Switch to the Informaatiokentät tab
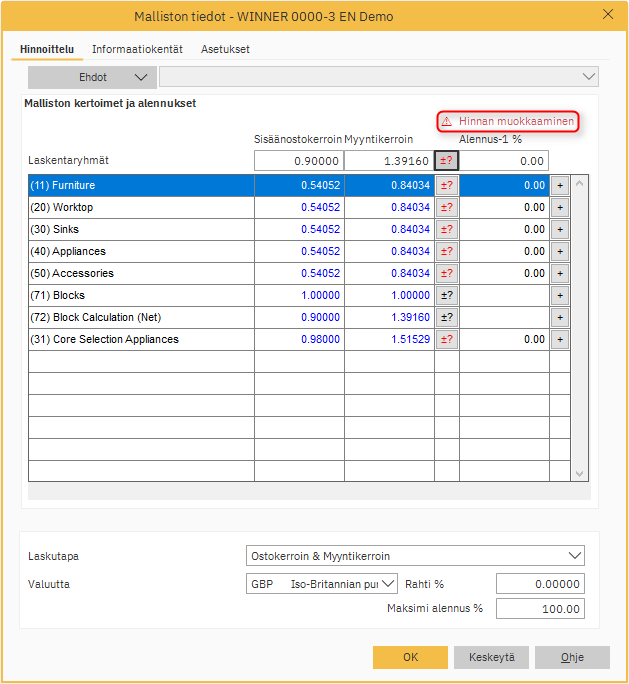 coord(137,49)
